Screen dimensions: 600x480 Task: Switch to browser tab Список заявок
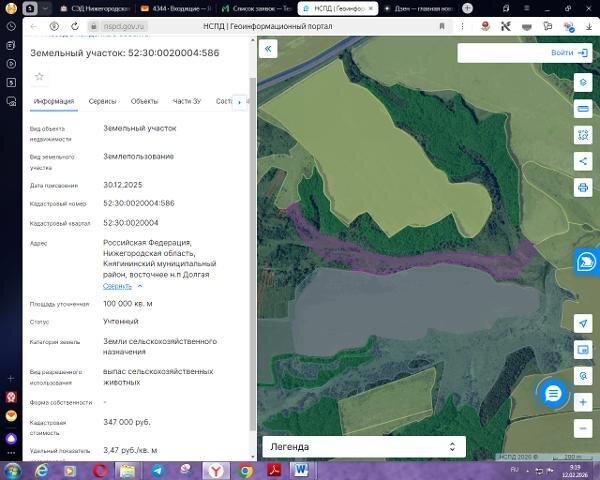tap(257, 8)
